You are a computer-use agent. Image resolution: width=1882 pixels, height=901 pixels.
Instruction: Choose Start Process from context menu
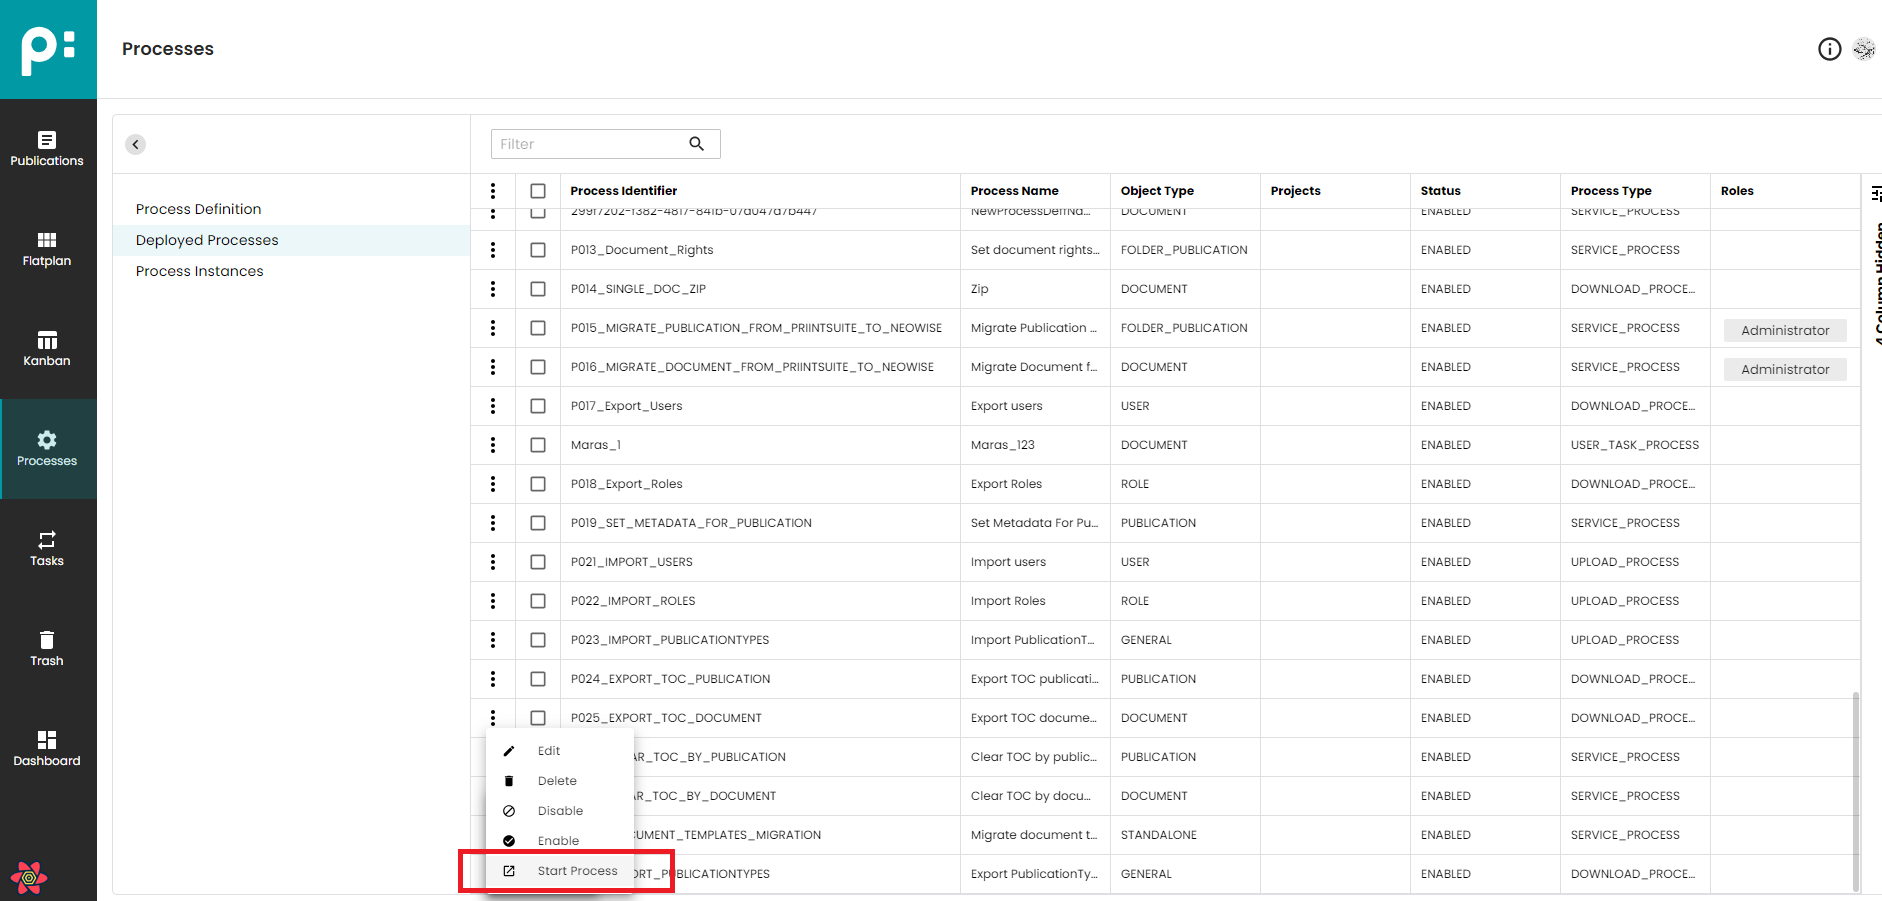click(x=577, y=871)
